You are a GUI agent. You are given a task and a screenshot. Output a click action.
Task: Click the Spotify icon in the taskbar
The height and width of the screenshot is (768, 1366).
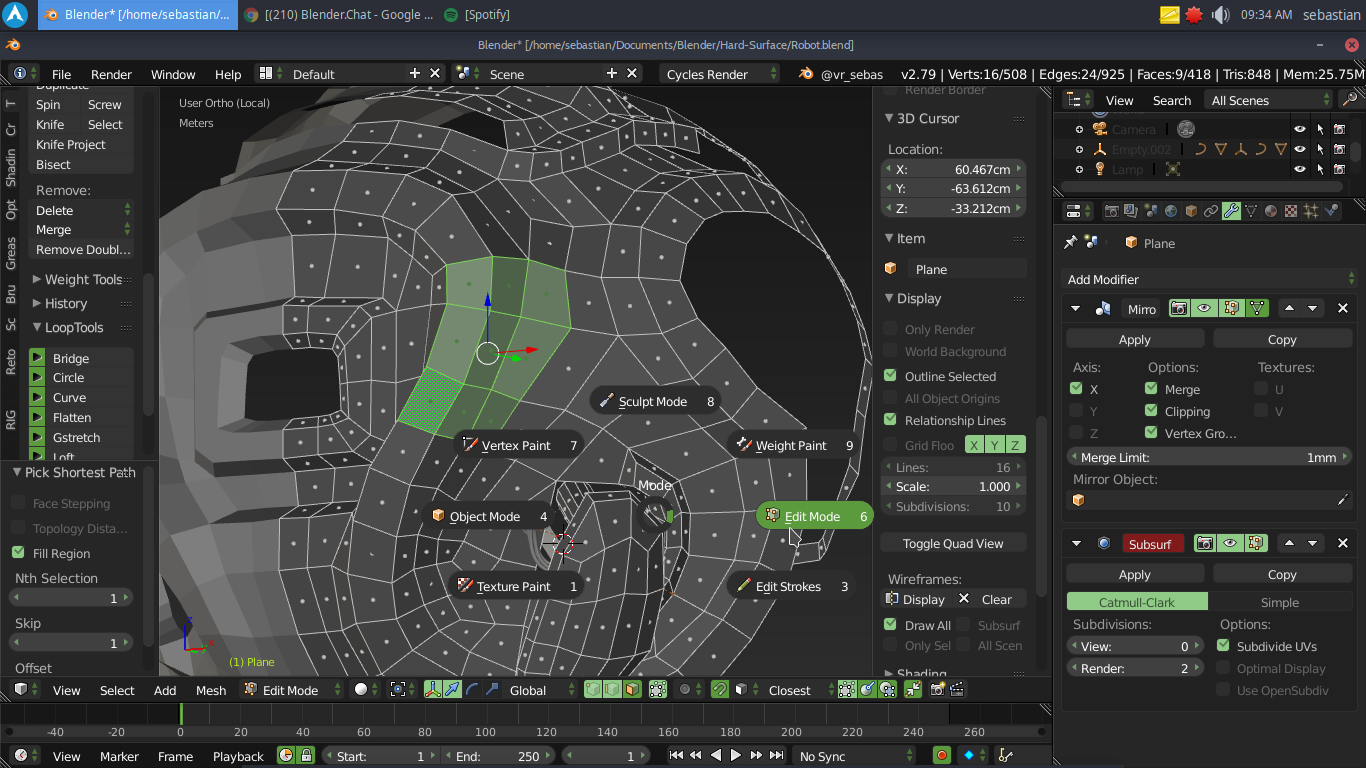450,15
